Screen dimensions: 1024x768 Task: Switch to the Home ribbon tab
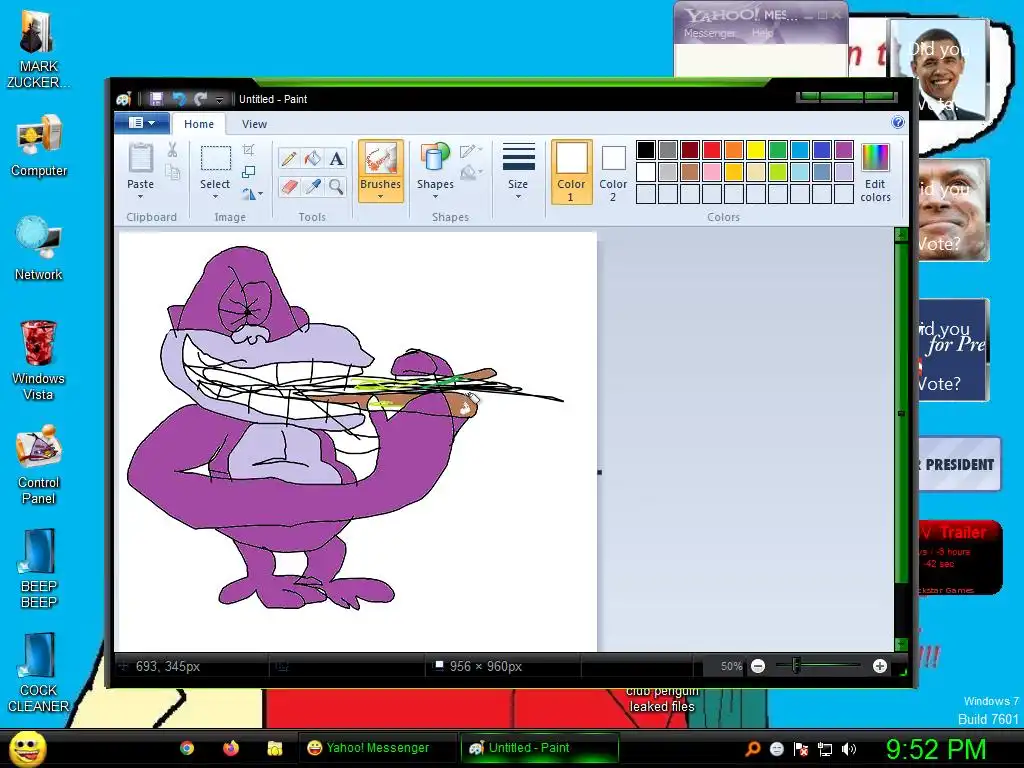[x=199, y=124]
